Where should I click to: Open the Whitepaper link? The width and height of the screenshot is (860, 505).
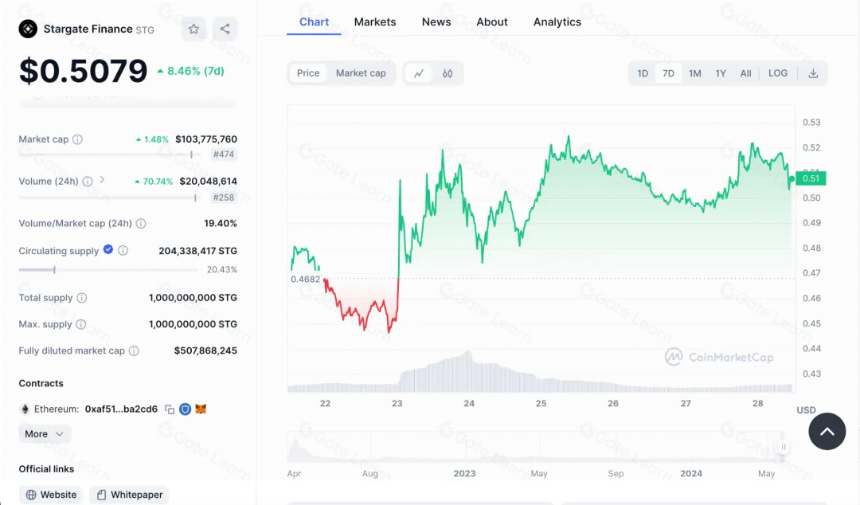click(129, 495)
